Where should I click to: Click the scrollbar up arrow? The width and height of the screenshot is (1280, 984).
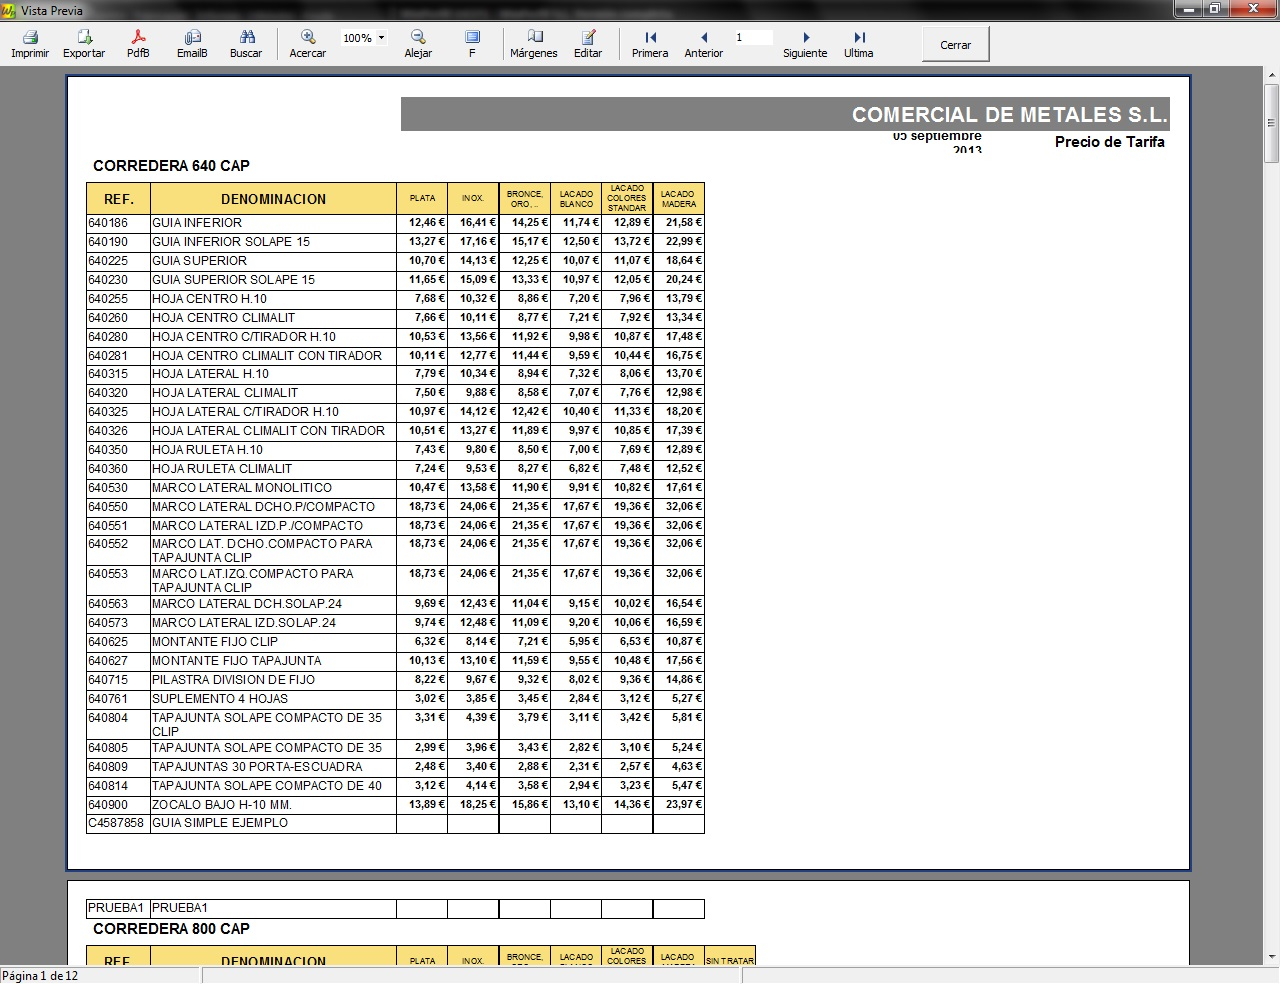(1271, 75)
